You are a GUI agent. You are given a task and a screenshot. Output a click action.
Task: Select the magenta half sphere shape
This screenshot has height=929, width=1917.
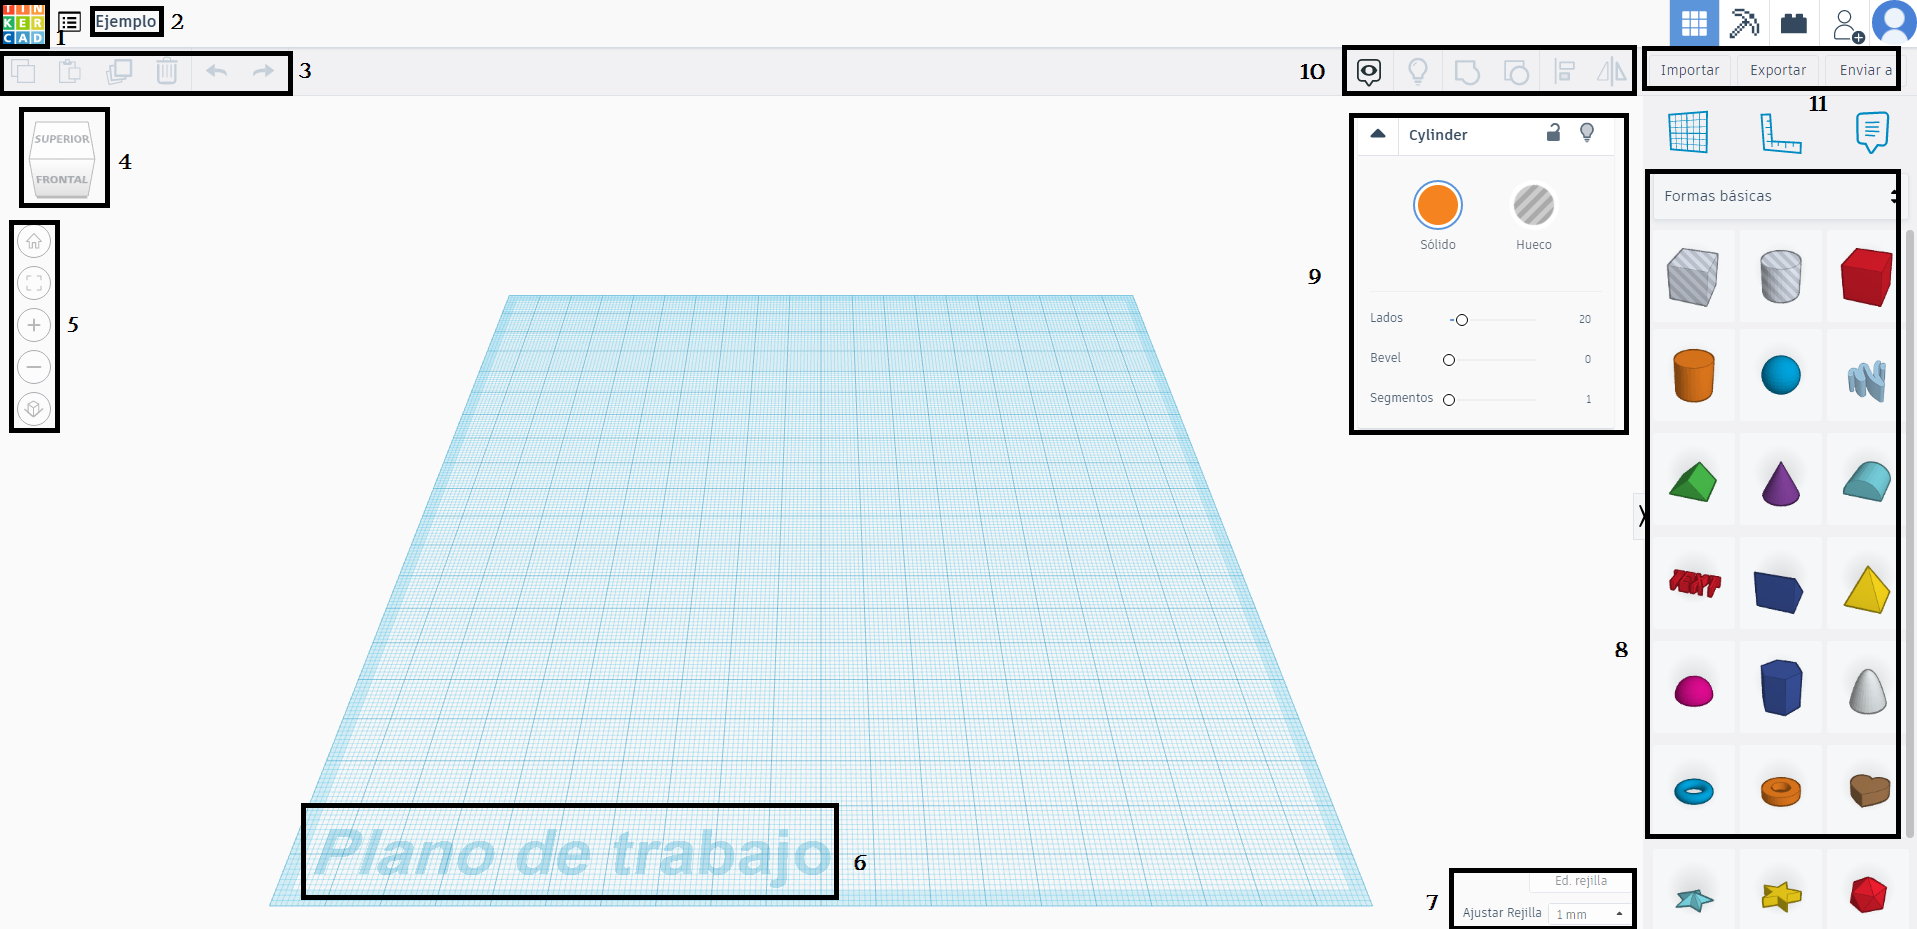pos(1694,691)
